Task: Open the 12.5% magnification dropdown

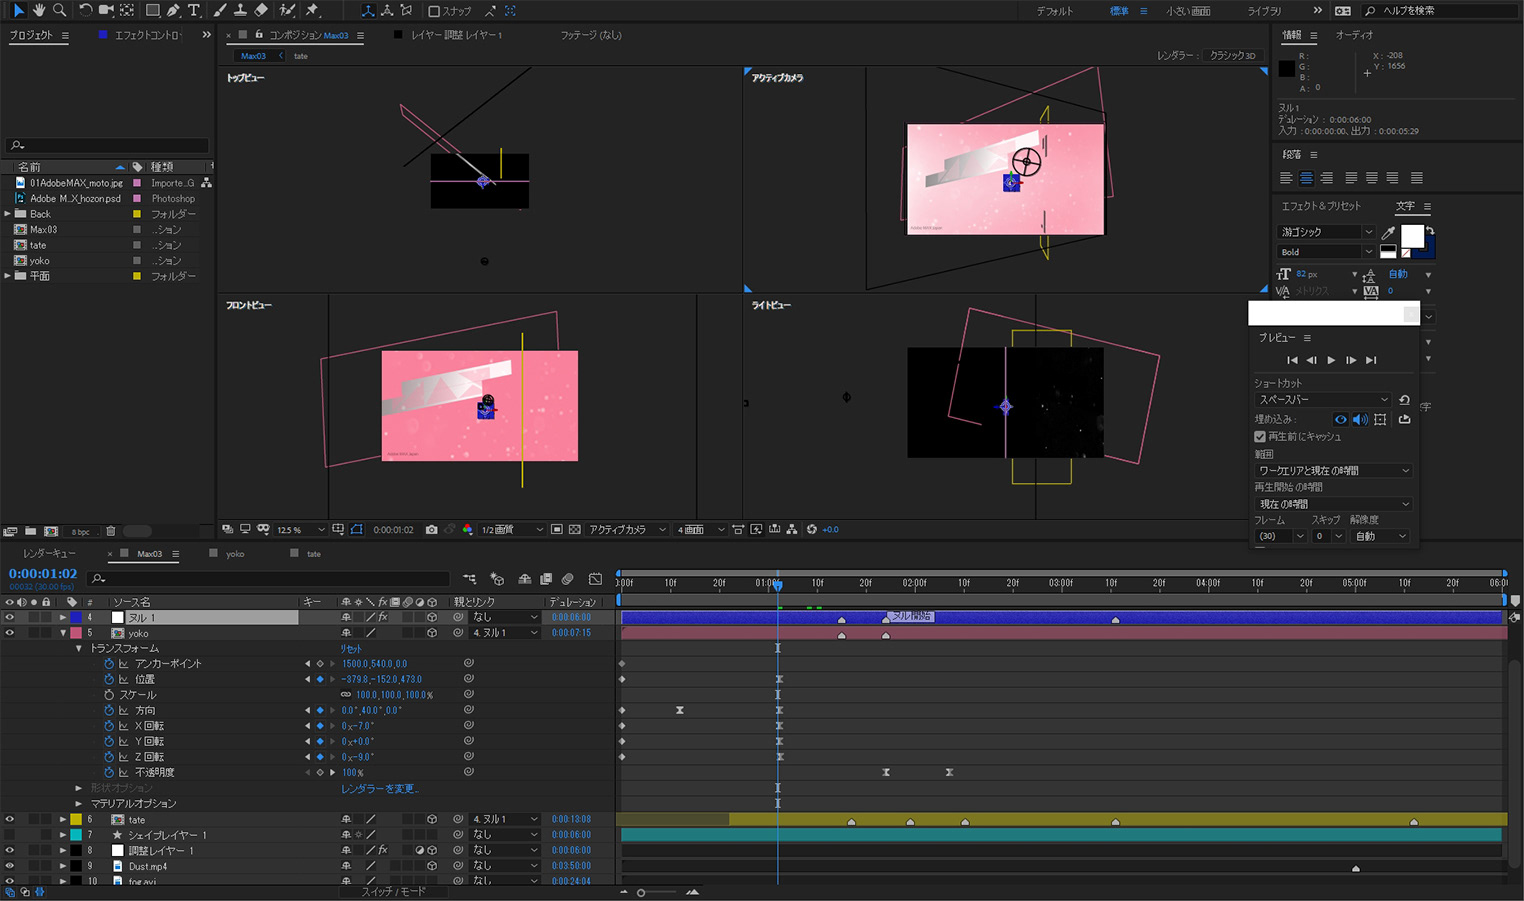Action: [301, 529]
